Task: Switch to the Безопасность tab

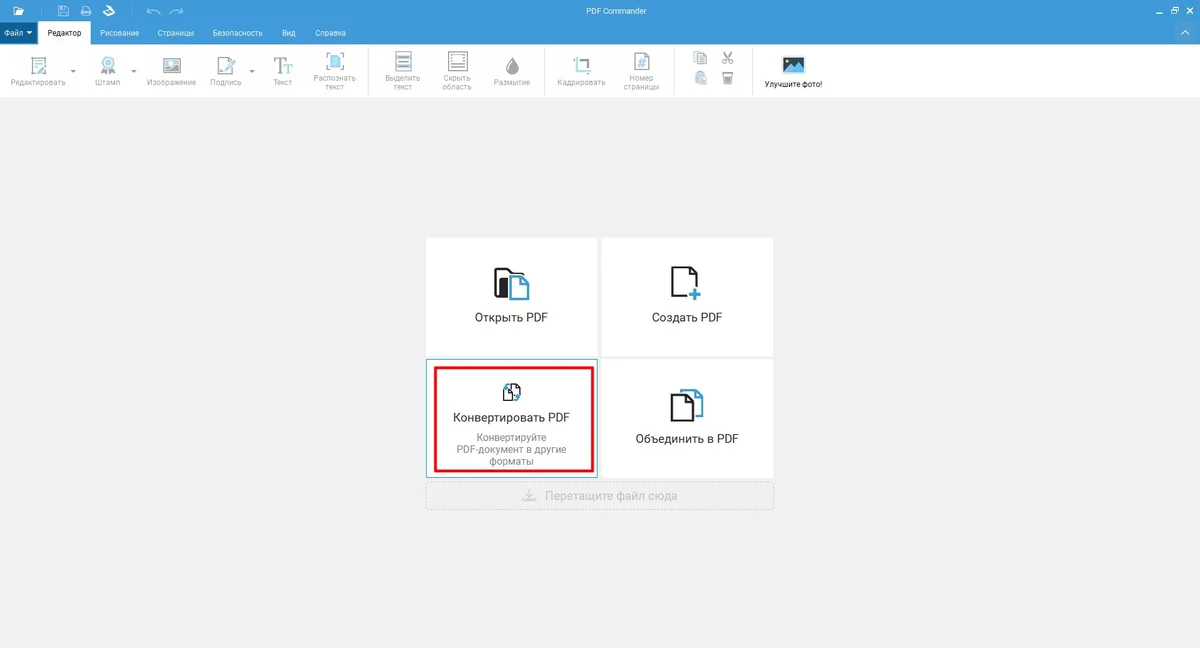Action: tap(238, 33)
